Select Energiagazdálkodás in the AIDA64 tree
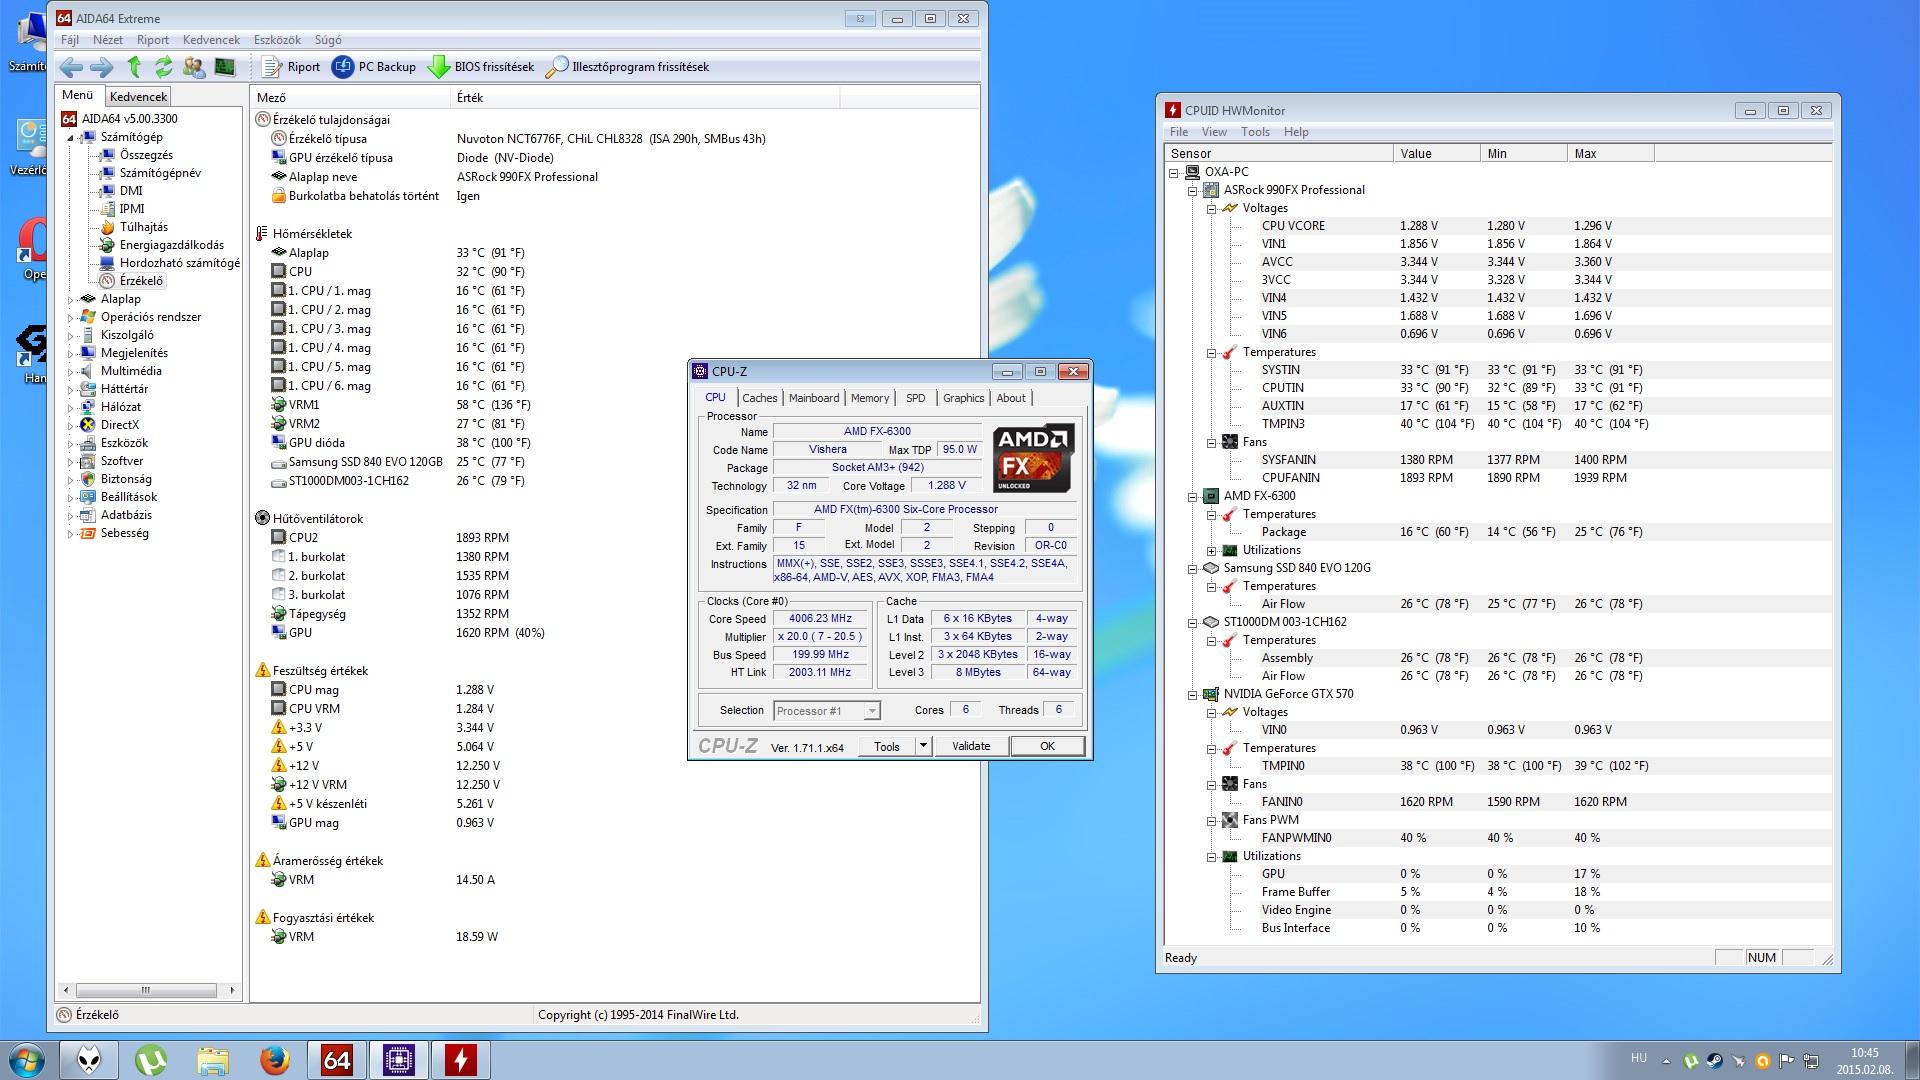This screenshot has width=1920, height=1080. pos(172,245)
